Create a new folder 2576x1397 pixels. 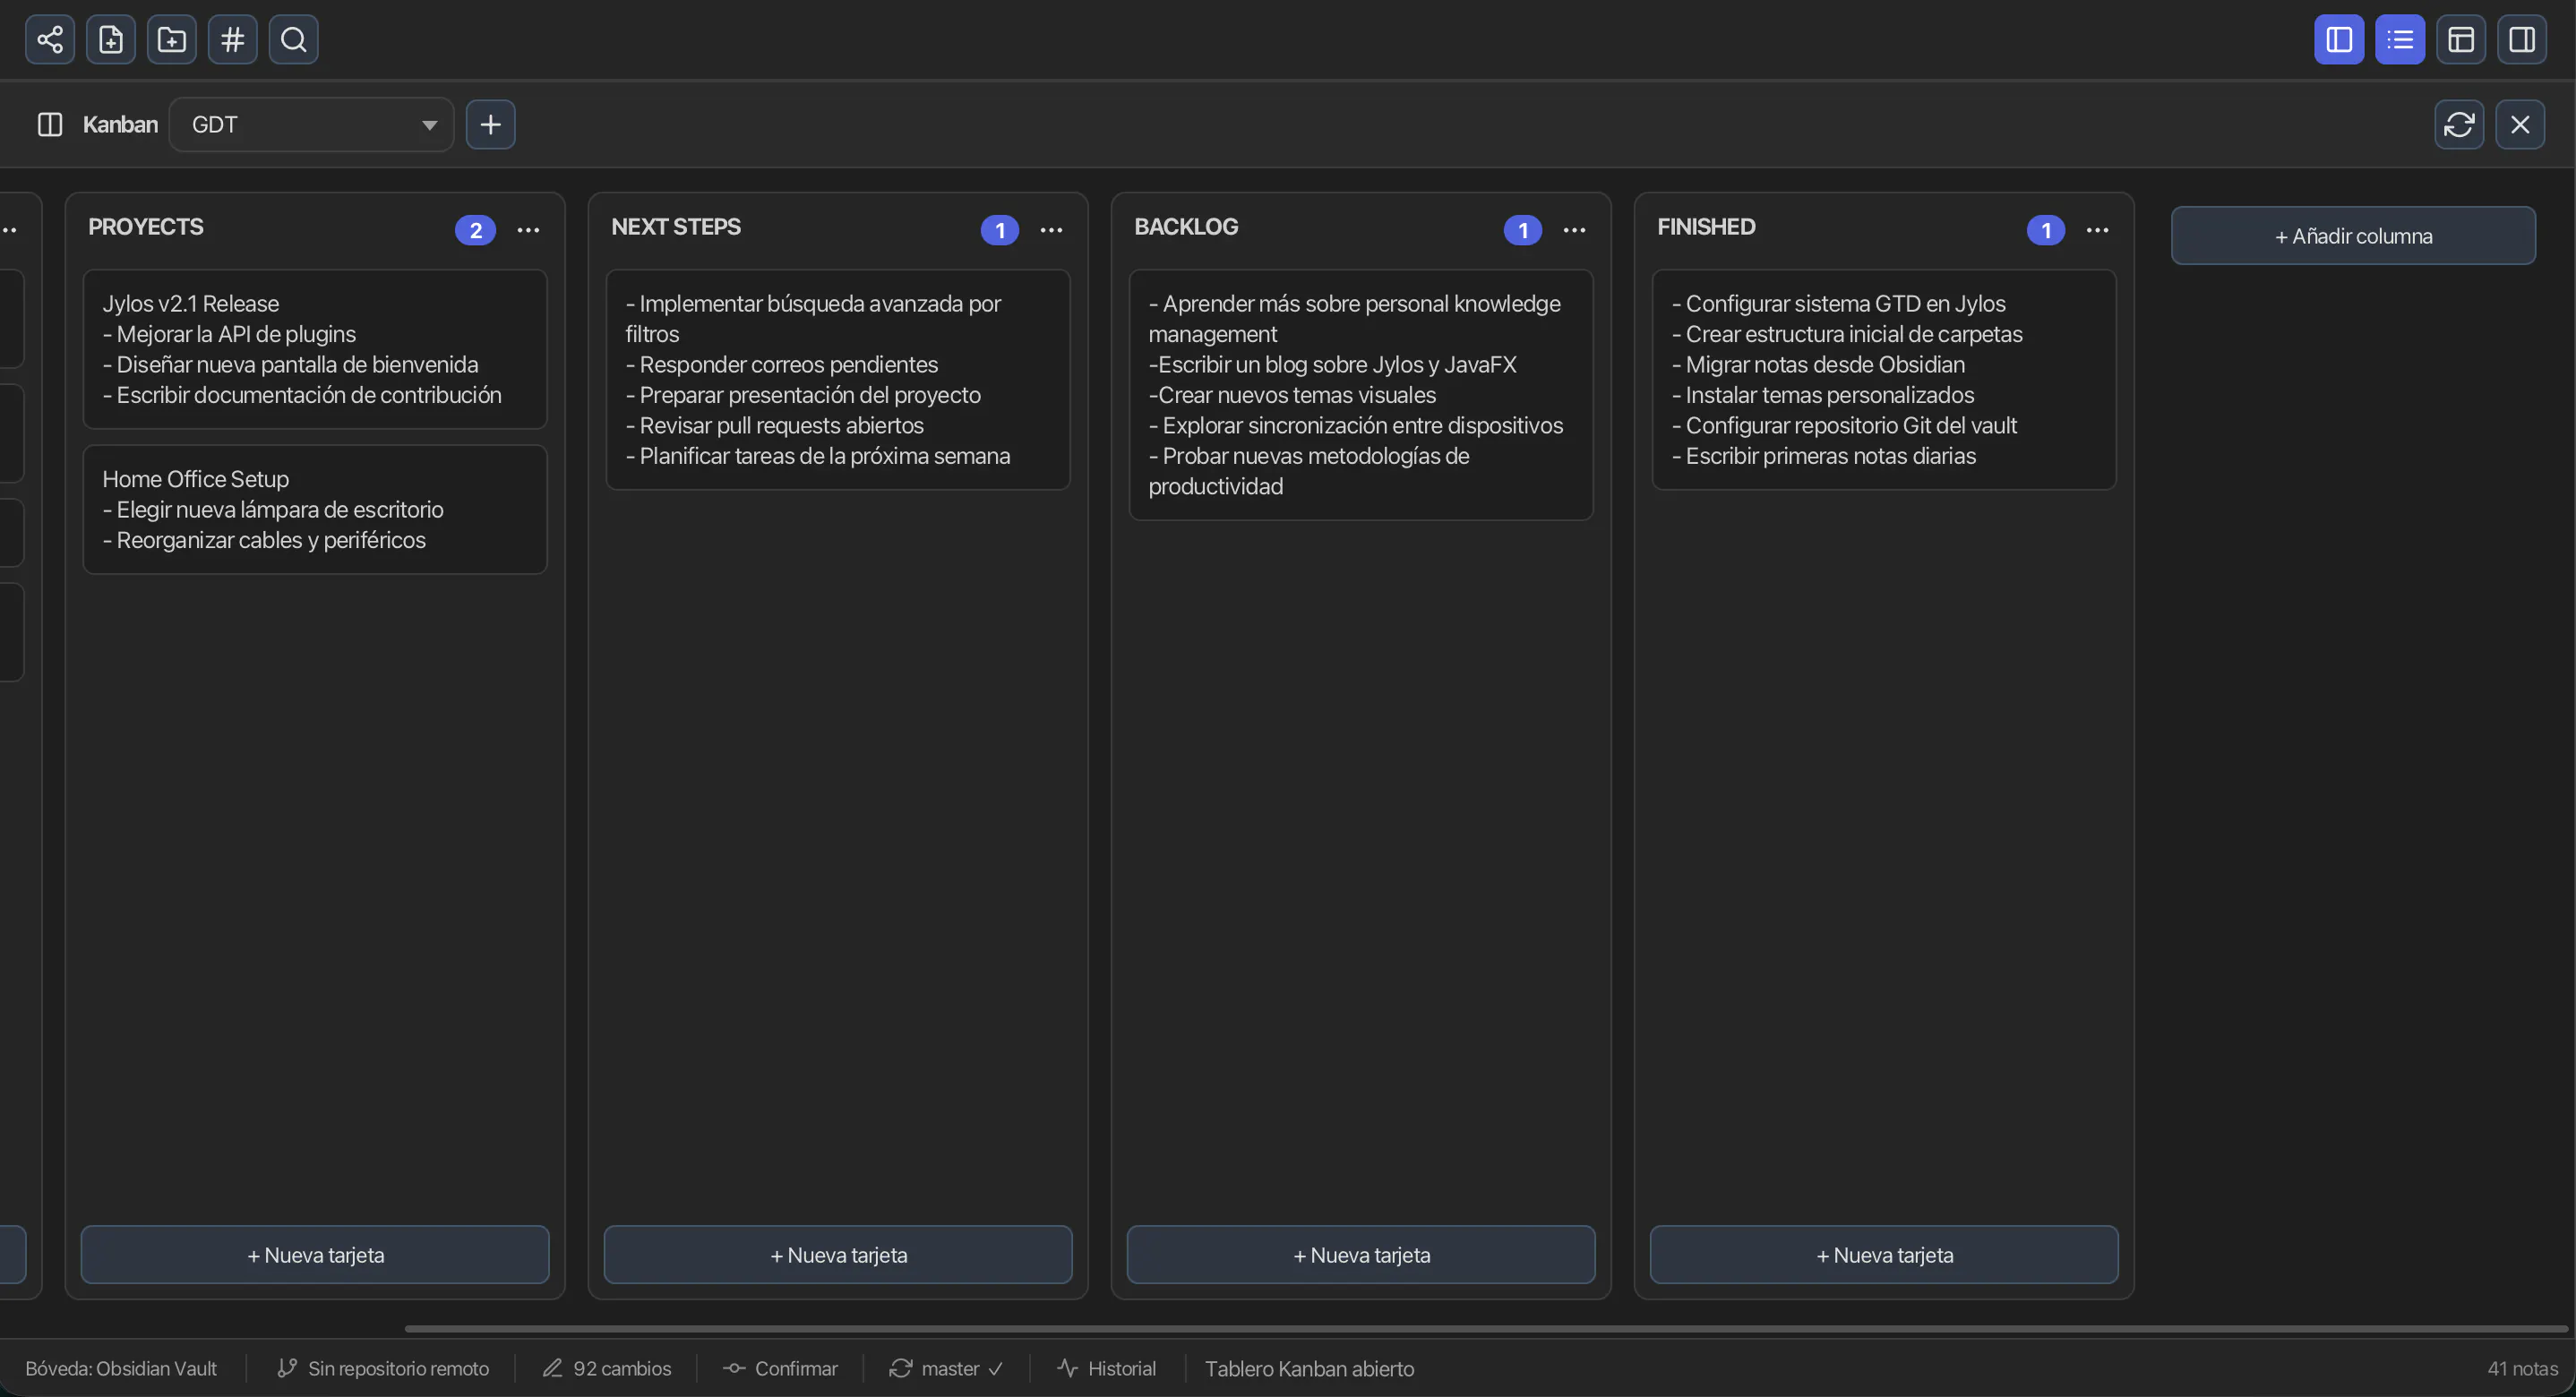pos(172,40)
